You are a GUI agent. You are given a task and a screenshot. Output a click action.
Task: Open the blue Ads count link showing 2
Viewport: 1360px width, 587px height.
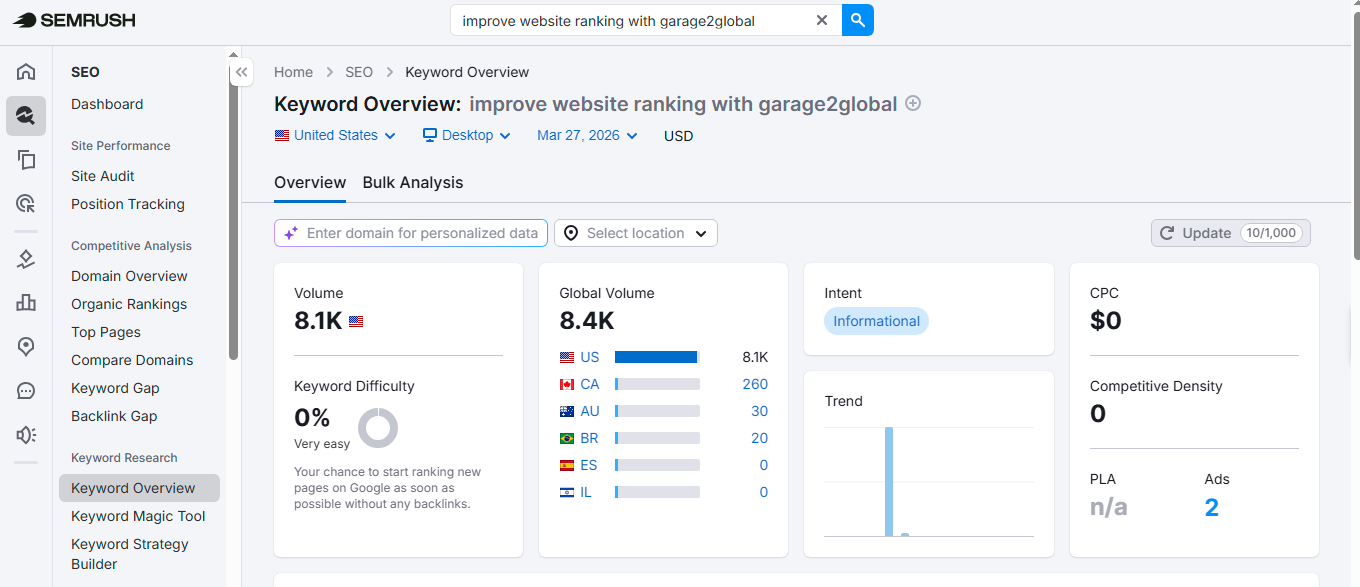(1212, 507)
